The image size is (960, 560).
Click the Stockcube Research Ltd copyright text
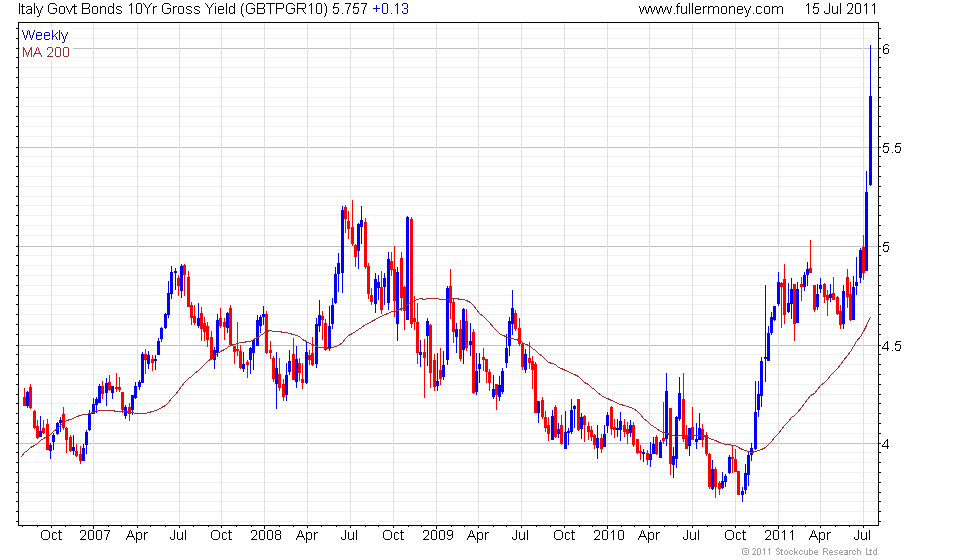[809, 552]
